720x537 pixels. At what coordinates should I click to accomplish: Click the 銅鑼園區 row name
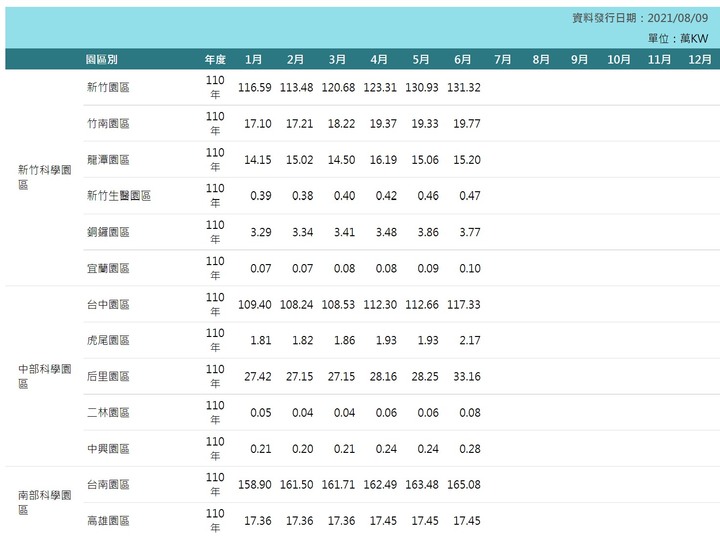tap(108, 232)
